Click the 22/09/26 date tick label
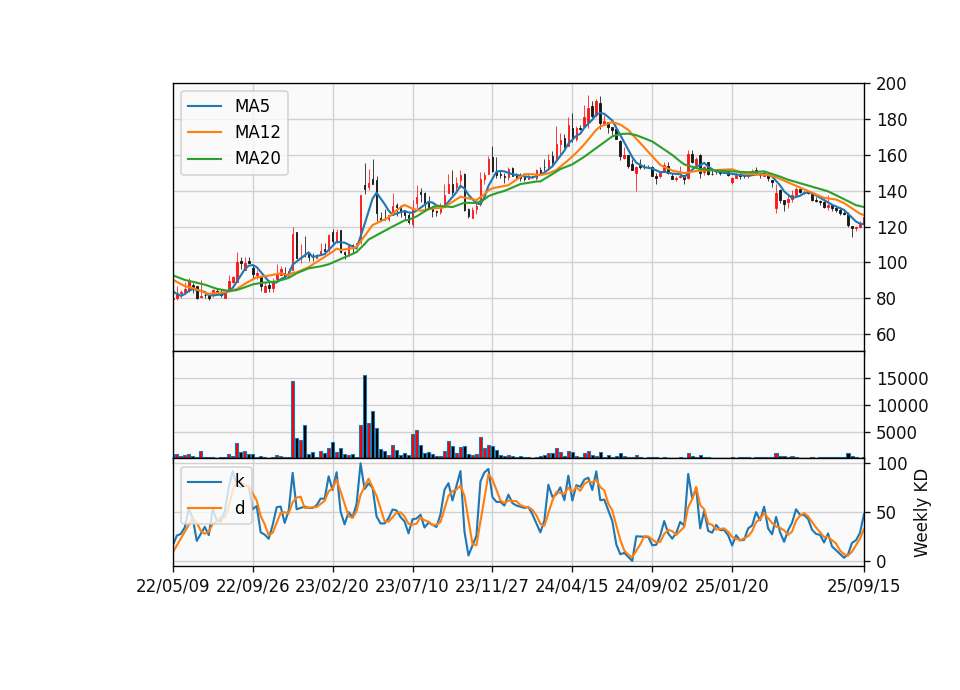Viewport: 960px width, 690px height. tap(253, 586)
